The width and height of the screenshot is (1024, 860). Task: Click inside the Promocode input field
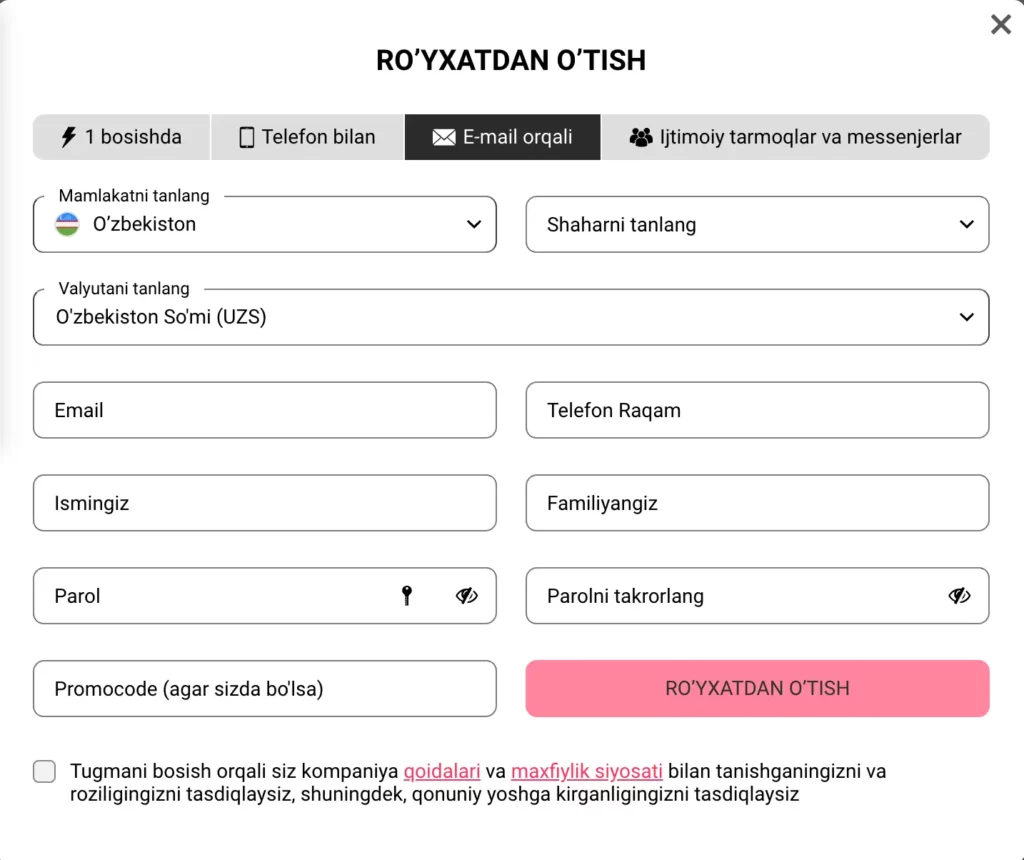[264, 688]
